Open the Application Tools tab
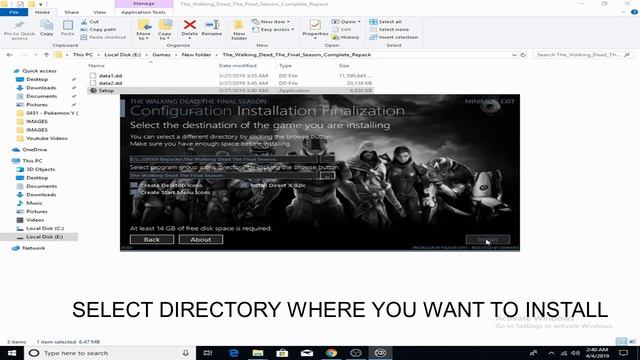Image resolution: width=640 pixels, height=360 pixels. point(143,12)
